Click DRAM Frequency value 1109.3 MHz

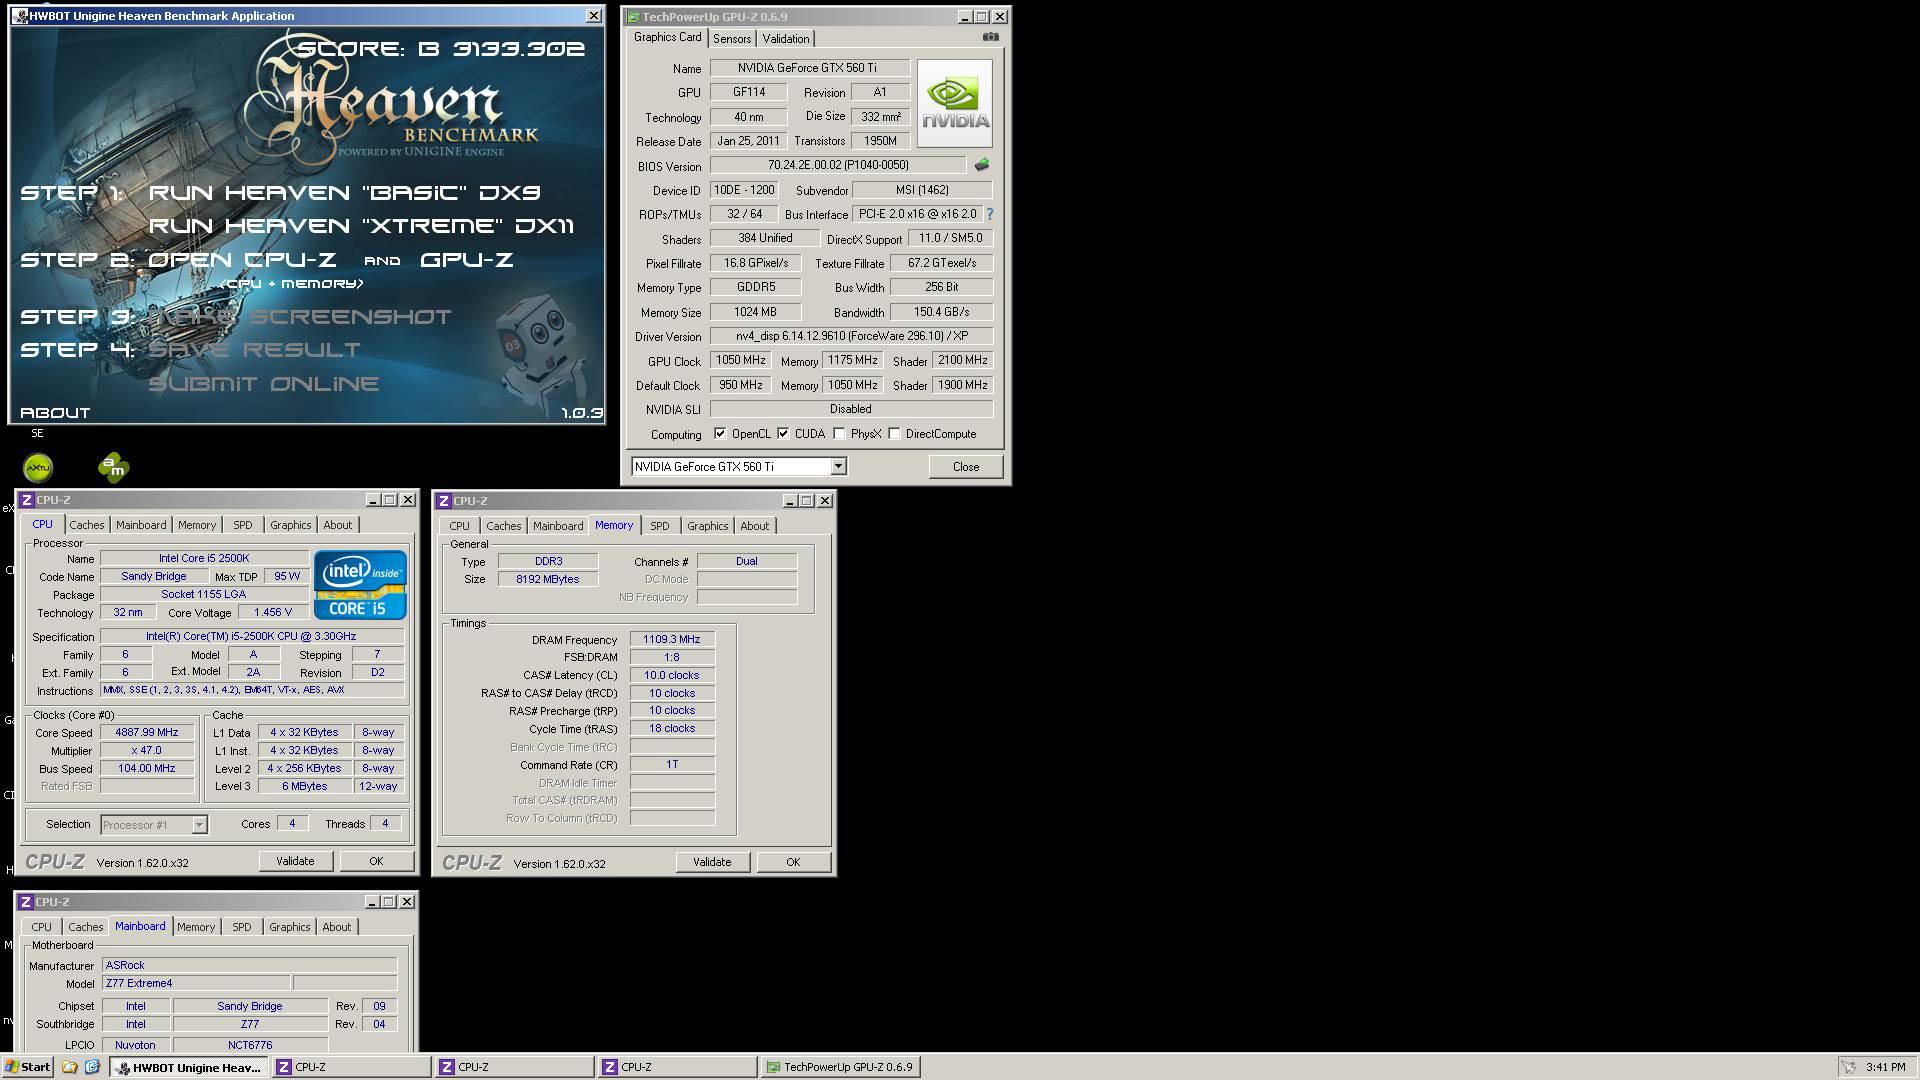click(672, 639)
